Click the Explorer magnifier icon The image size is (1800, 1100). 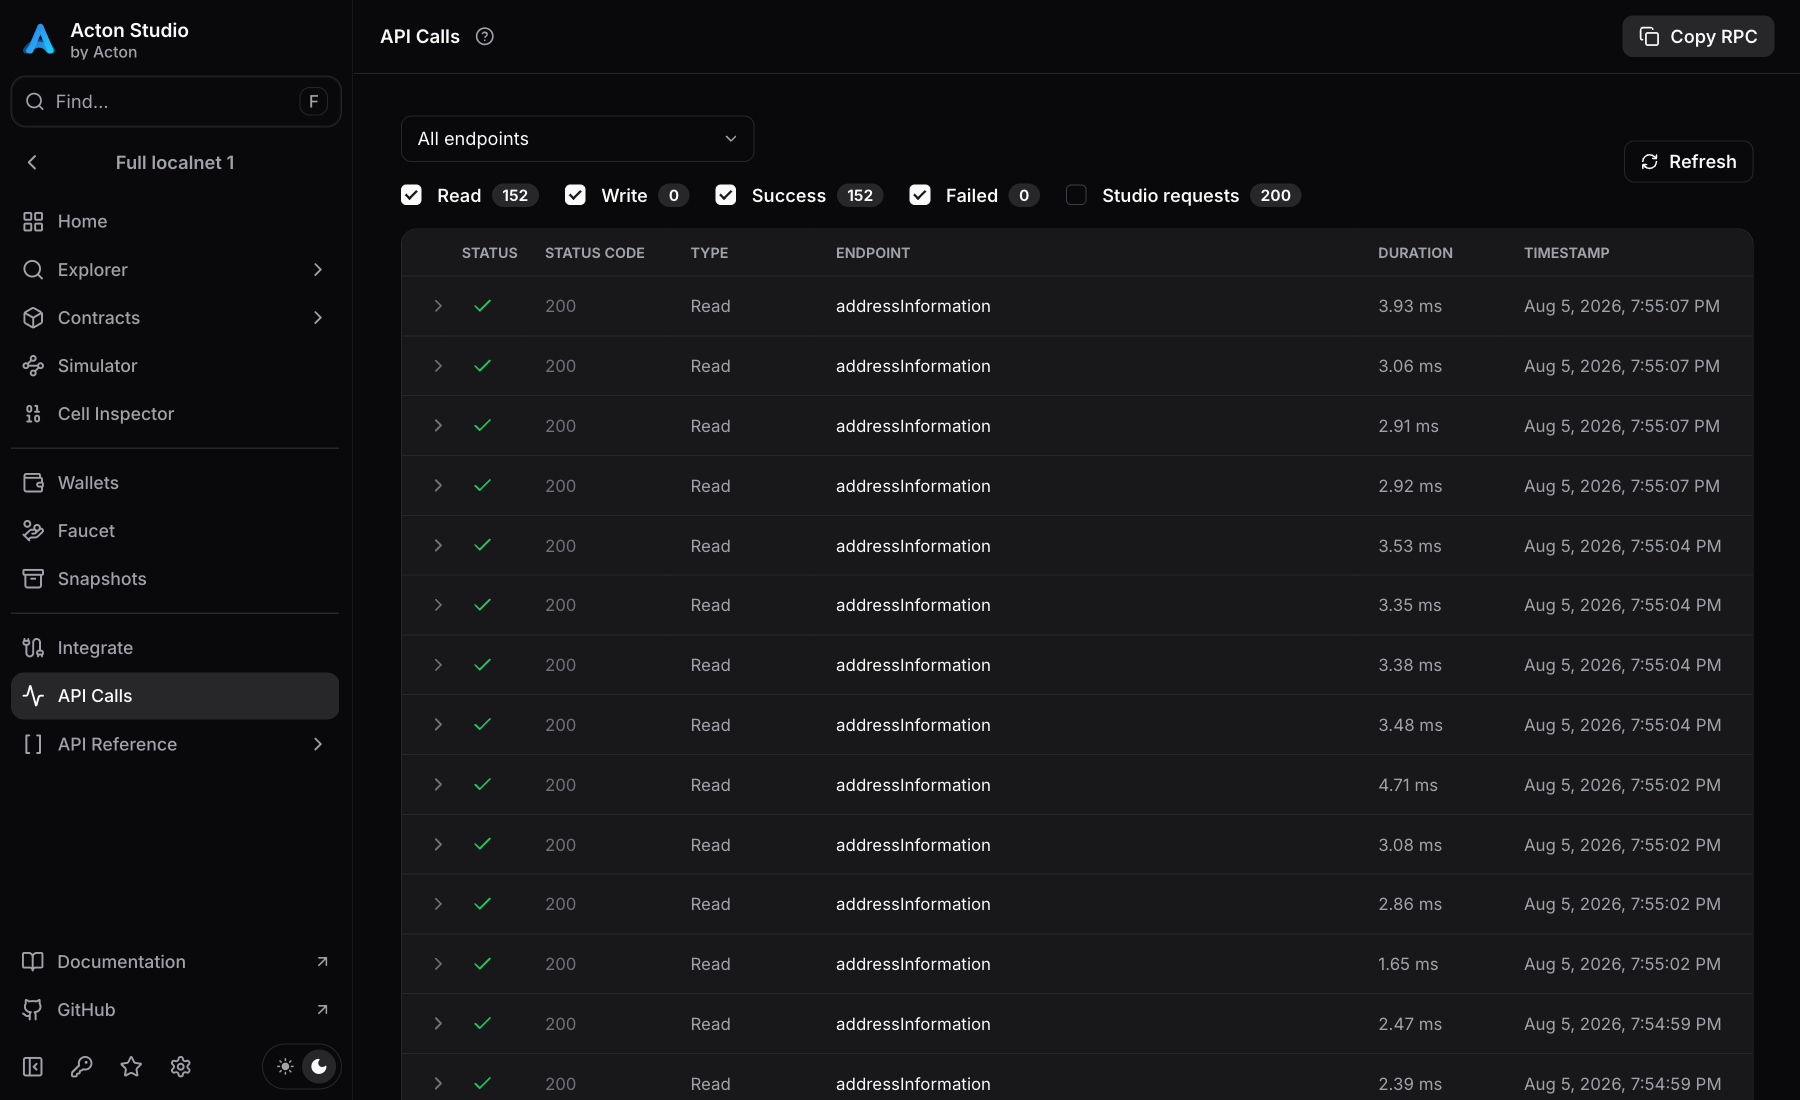click(x=33, y=270)
